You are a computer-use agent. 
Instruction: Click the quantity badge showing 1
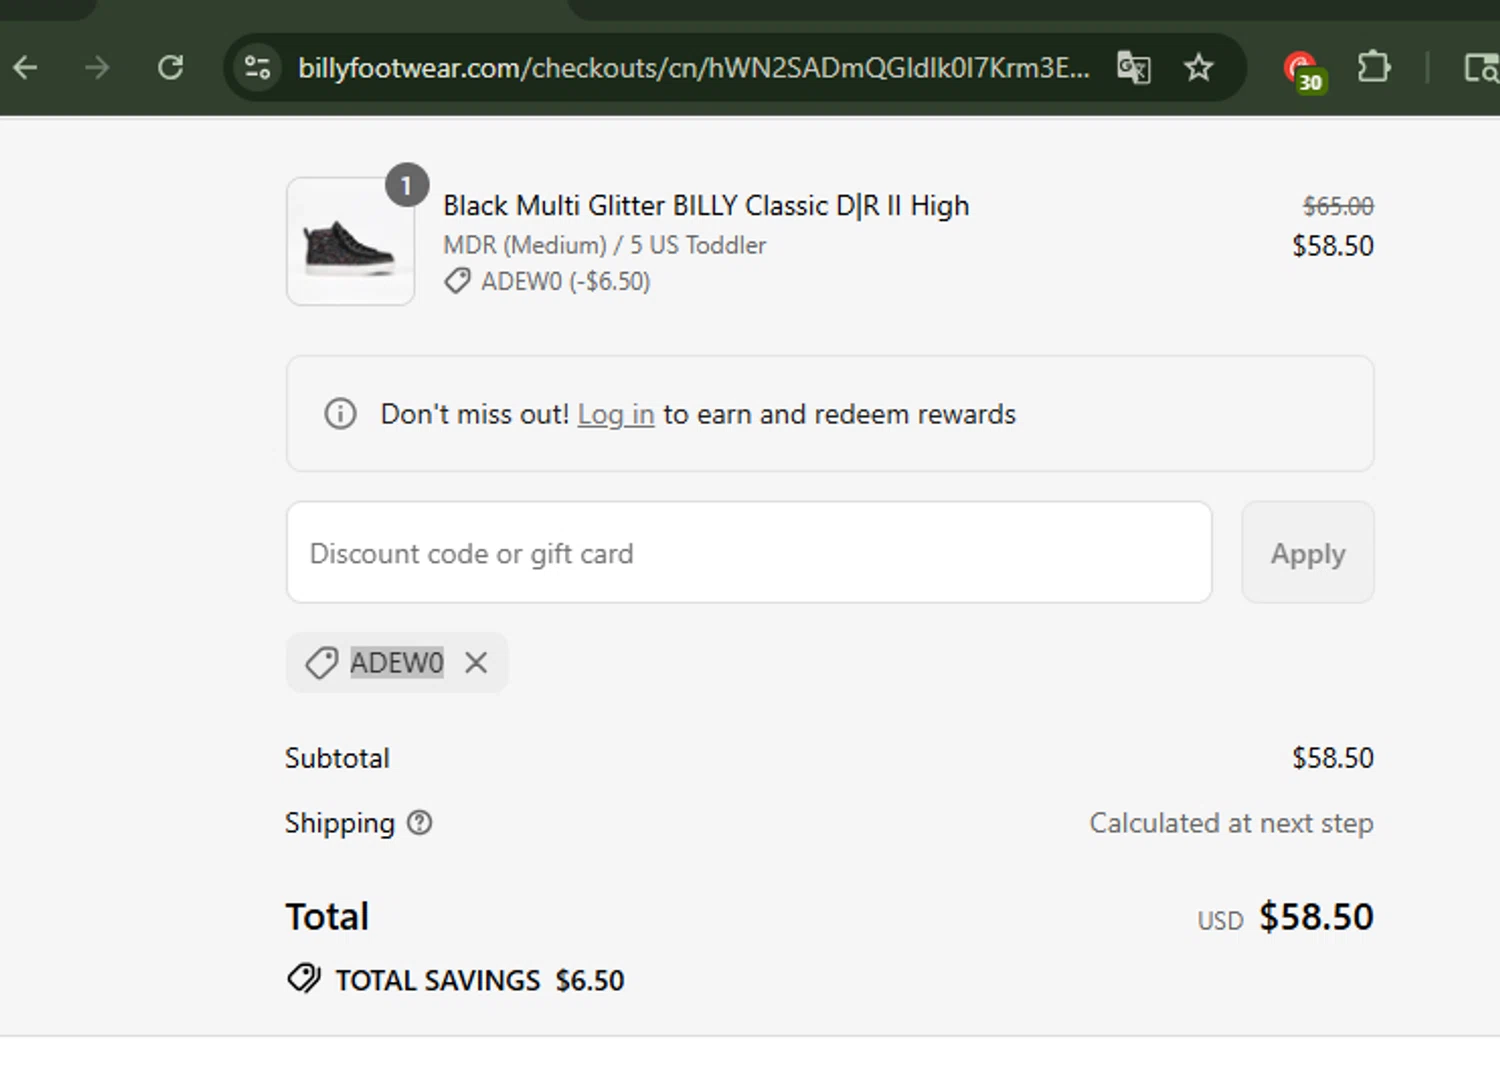click(407, 185)
